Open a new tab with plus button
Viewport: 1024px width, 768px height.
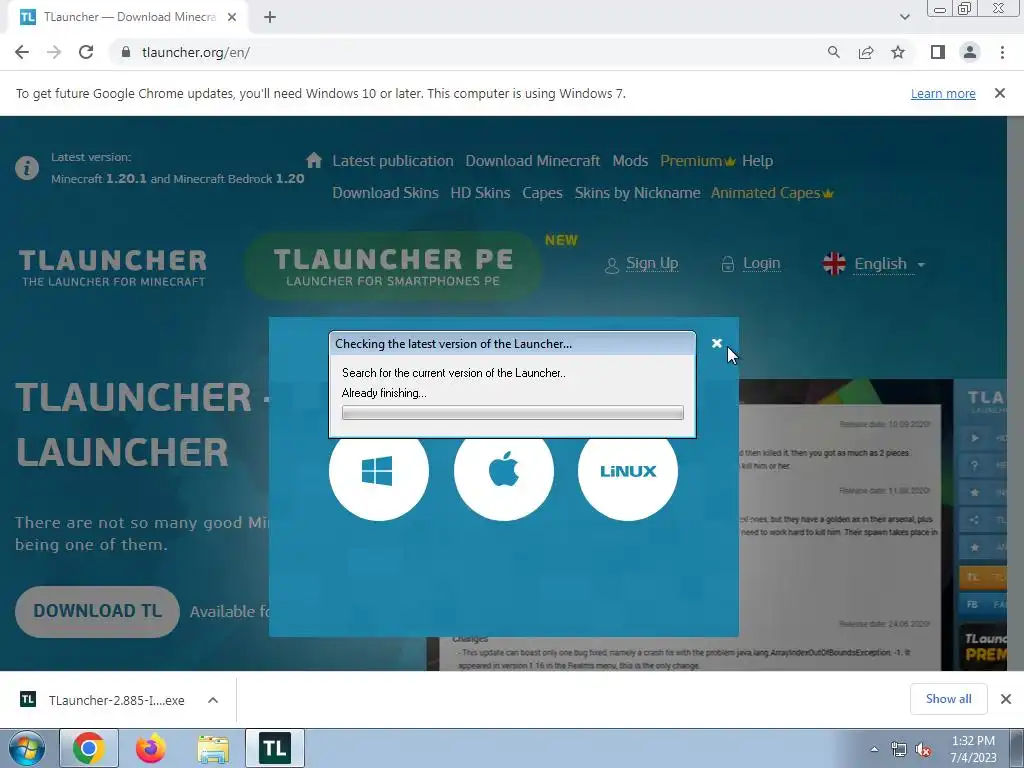270,18
